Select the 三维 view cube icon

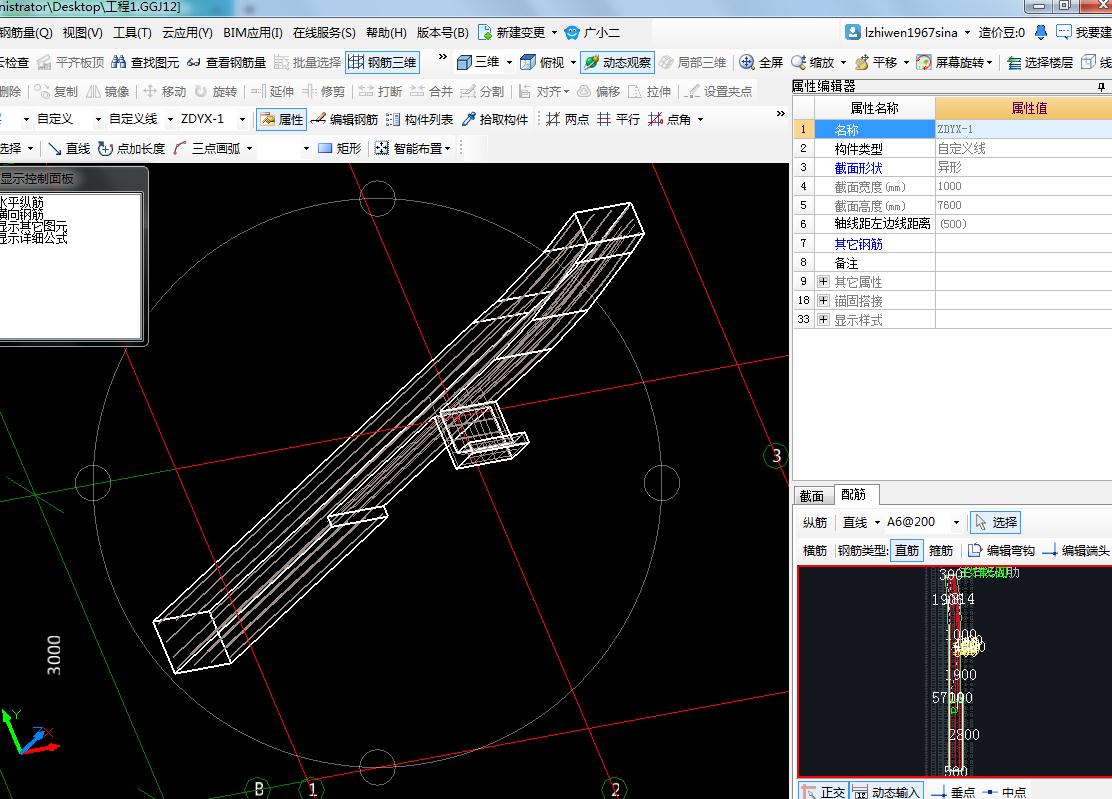465,62
